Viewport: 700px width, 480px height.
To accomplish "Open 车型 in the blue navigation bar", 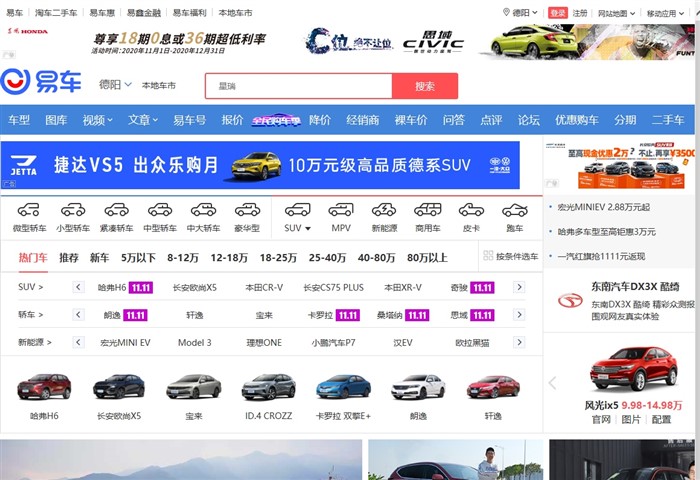I will coord(19,120).
